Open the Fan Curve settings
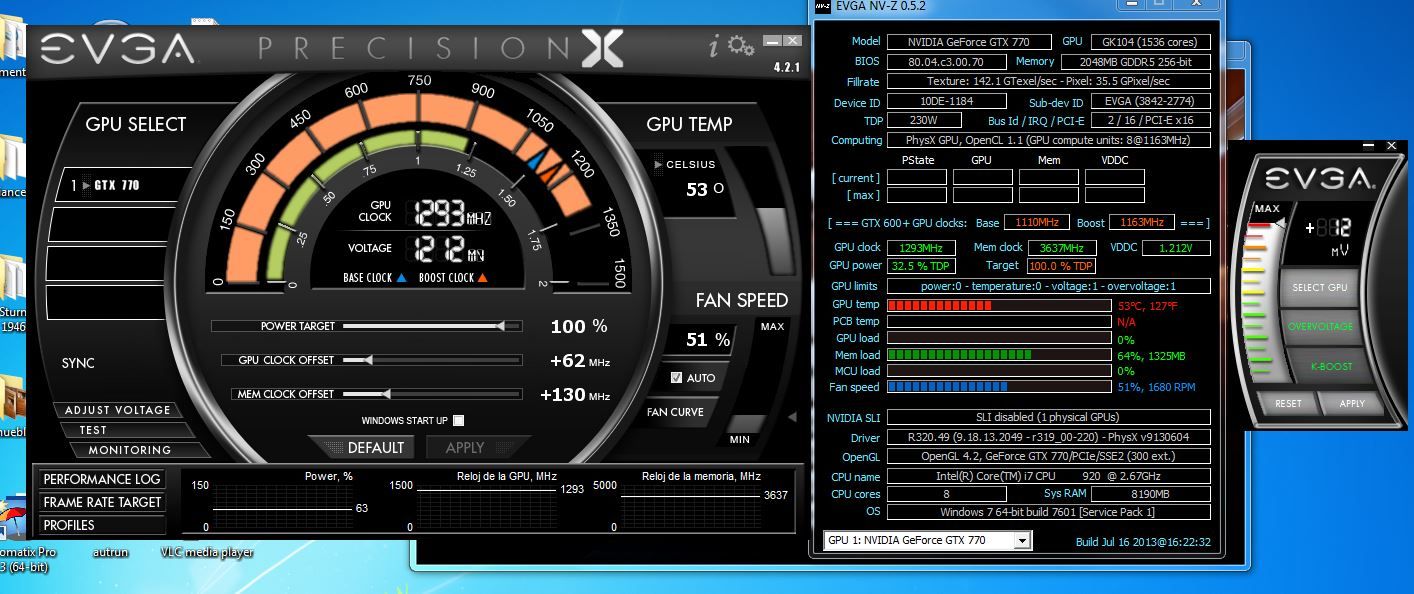 coord(676,412)
